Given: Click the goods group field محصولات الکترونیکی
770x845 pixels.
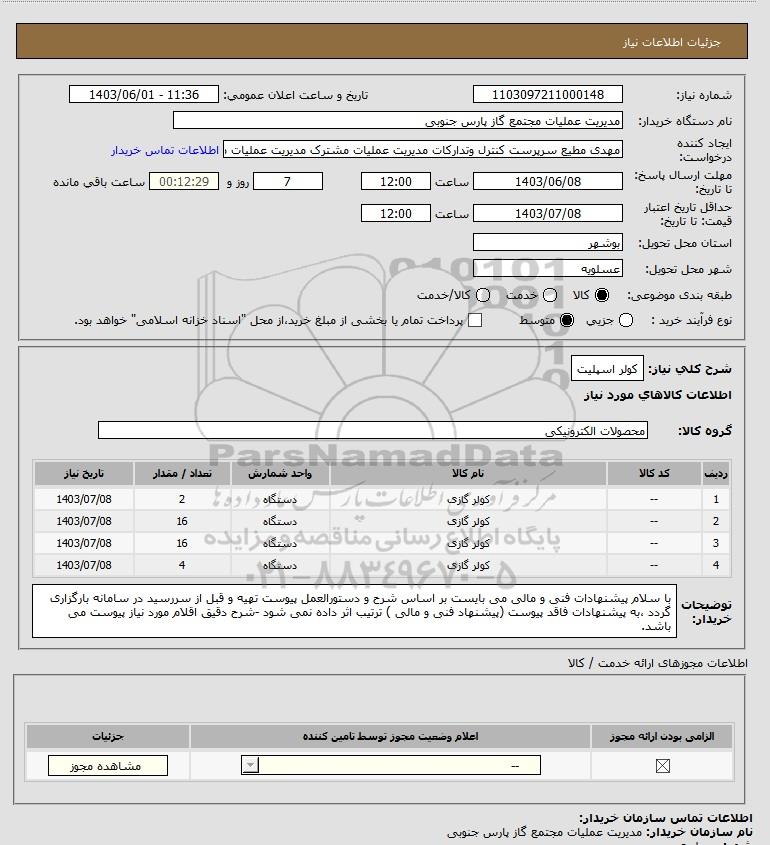Looking at the screenshot, I should 373,431.
